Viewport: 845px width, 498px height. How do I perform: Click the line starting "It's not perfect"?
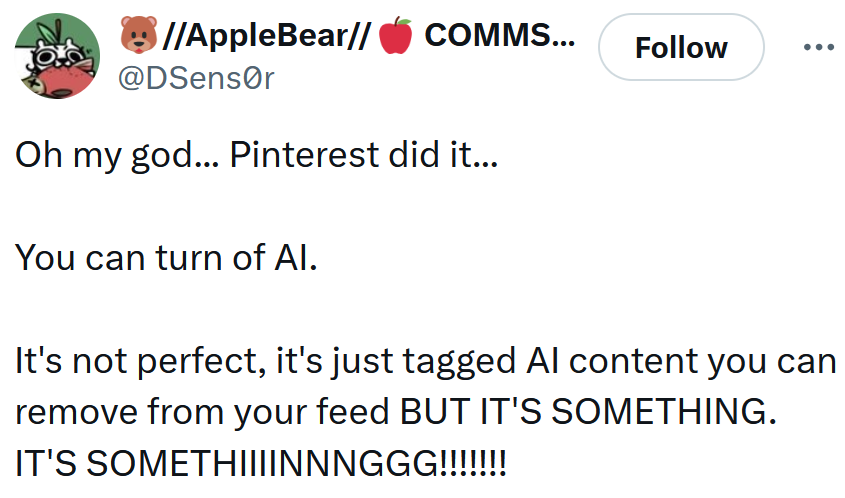pos(425,360)
